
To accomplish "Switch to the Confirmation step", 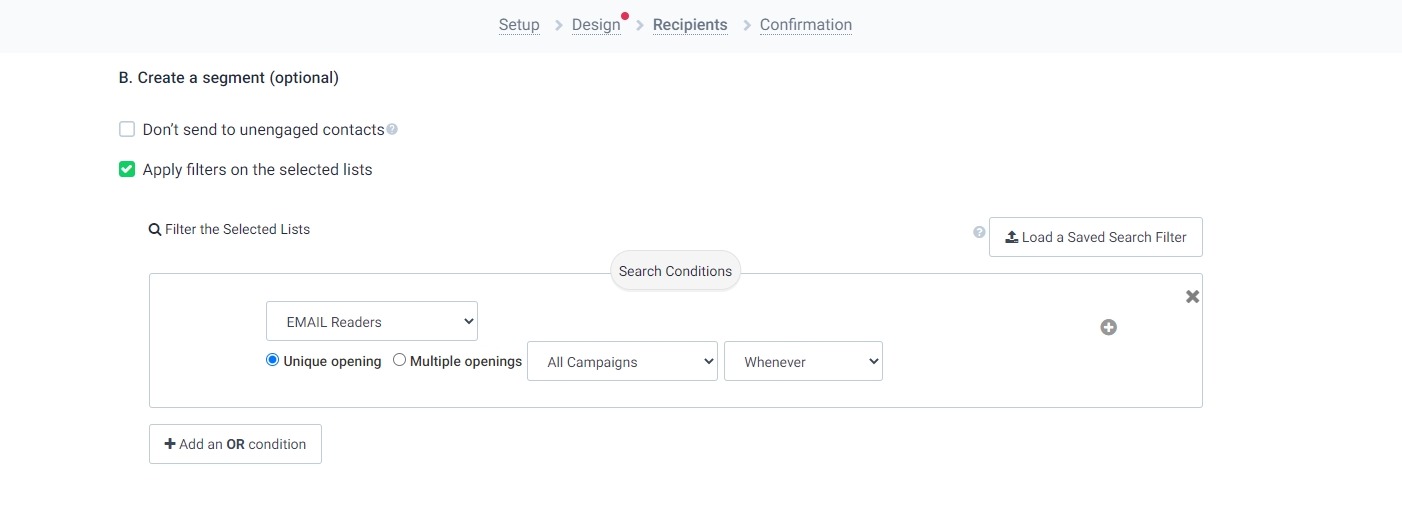I will [805, 25].
